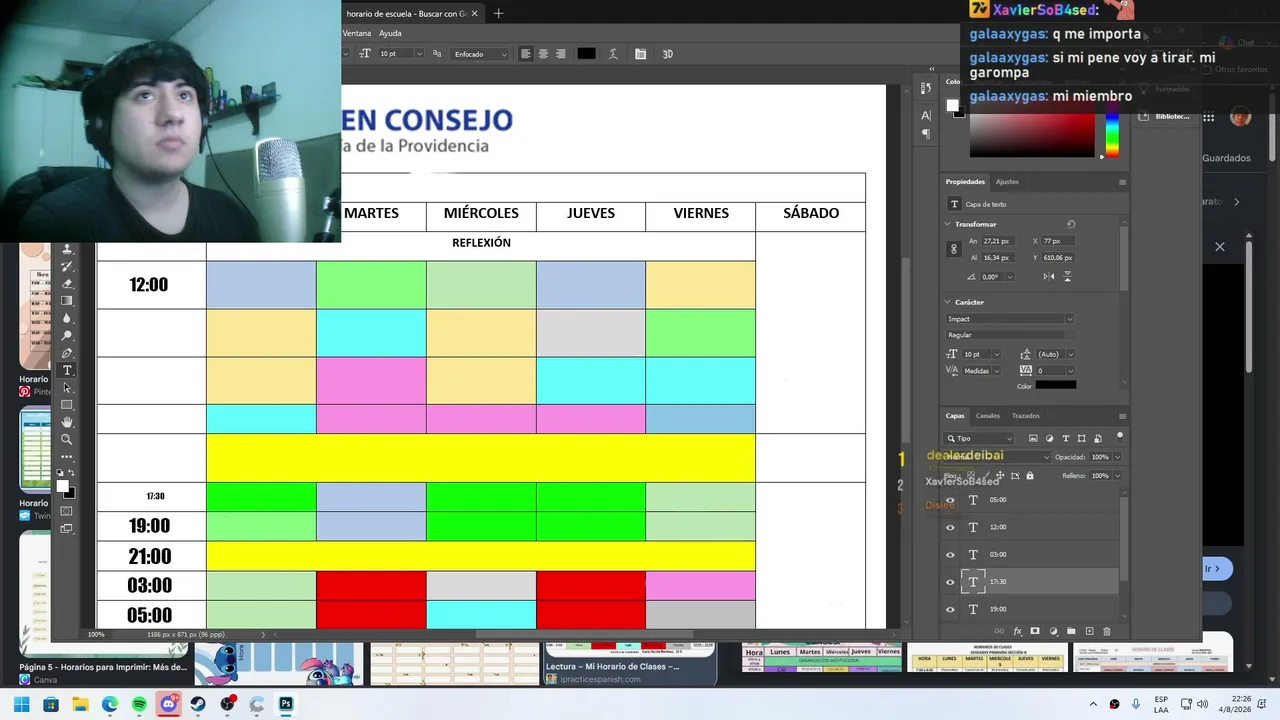
Task: Open the Ayuda menu
Action: 390,33
